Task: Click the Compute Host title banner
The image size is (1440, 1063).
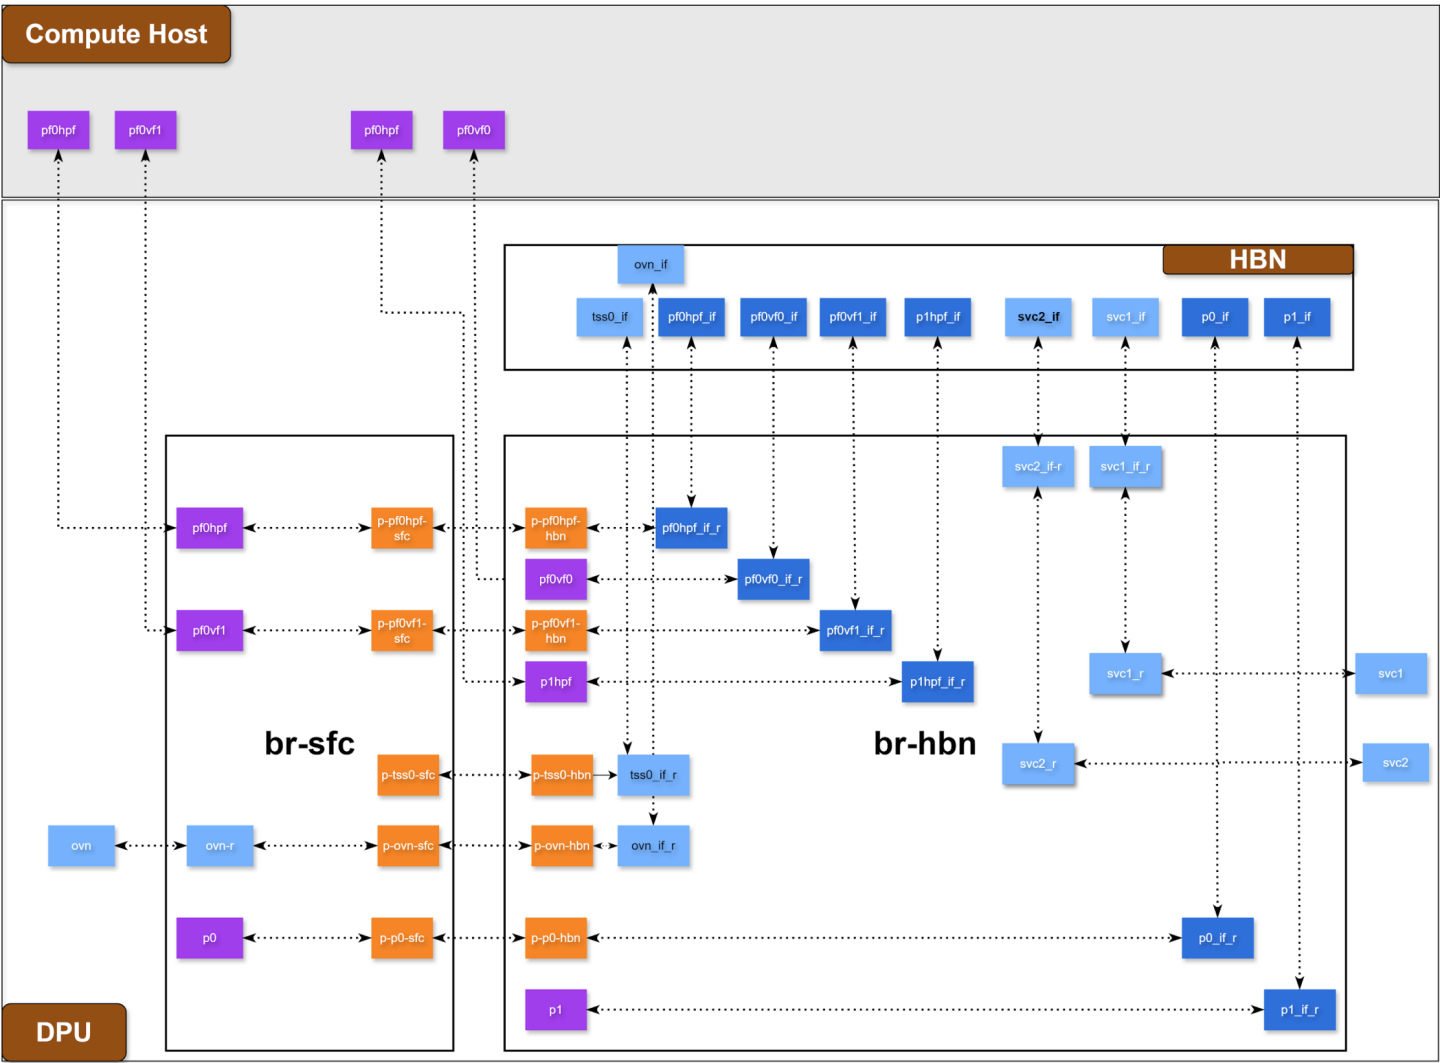Action: coord(116,33)
